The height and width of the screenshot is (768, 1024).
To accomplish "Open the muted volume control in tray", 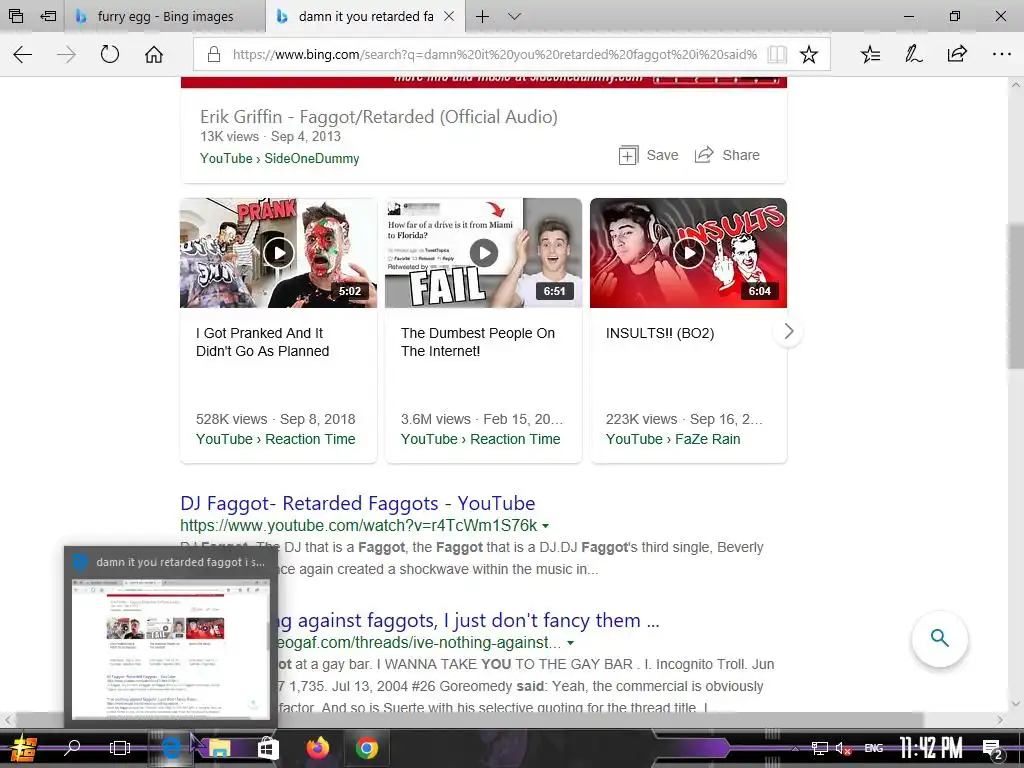I will (x=843, y=748).
